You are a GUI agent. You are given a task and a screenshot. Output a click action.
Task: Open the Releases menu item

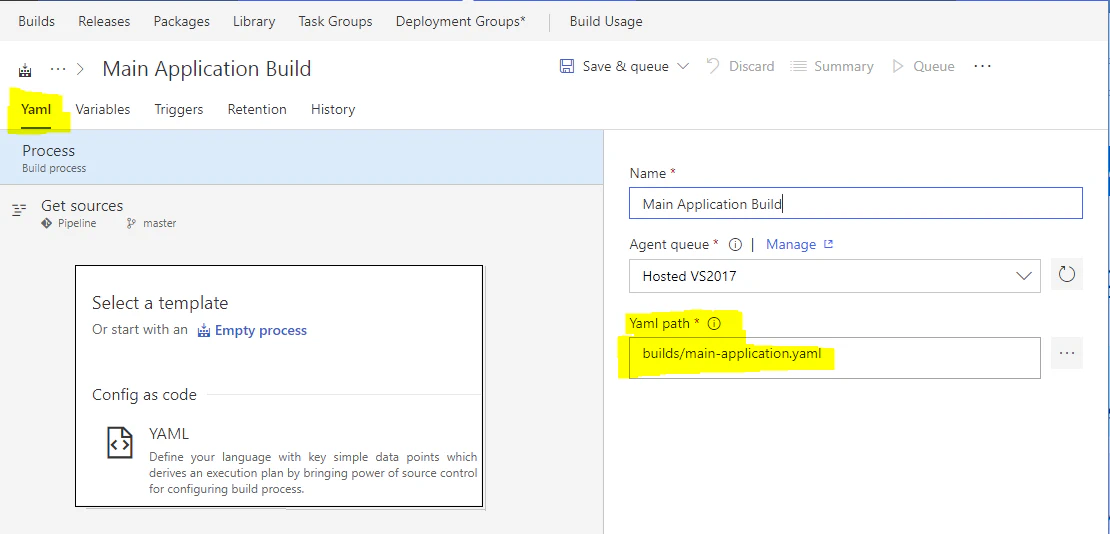(x=104, y=21)
